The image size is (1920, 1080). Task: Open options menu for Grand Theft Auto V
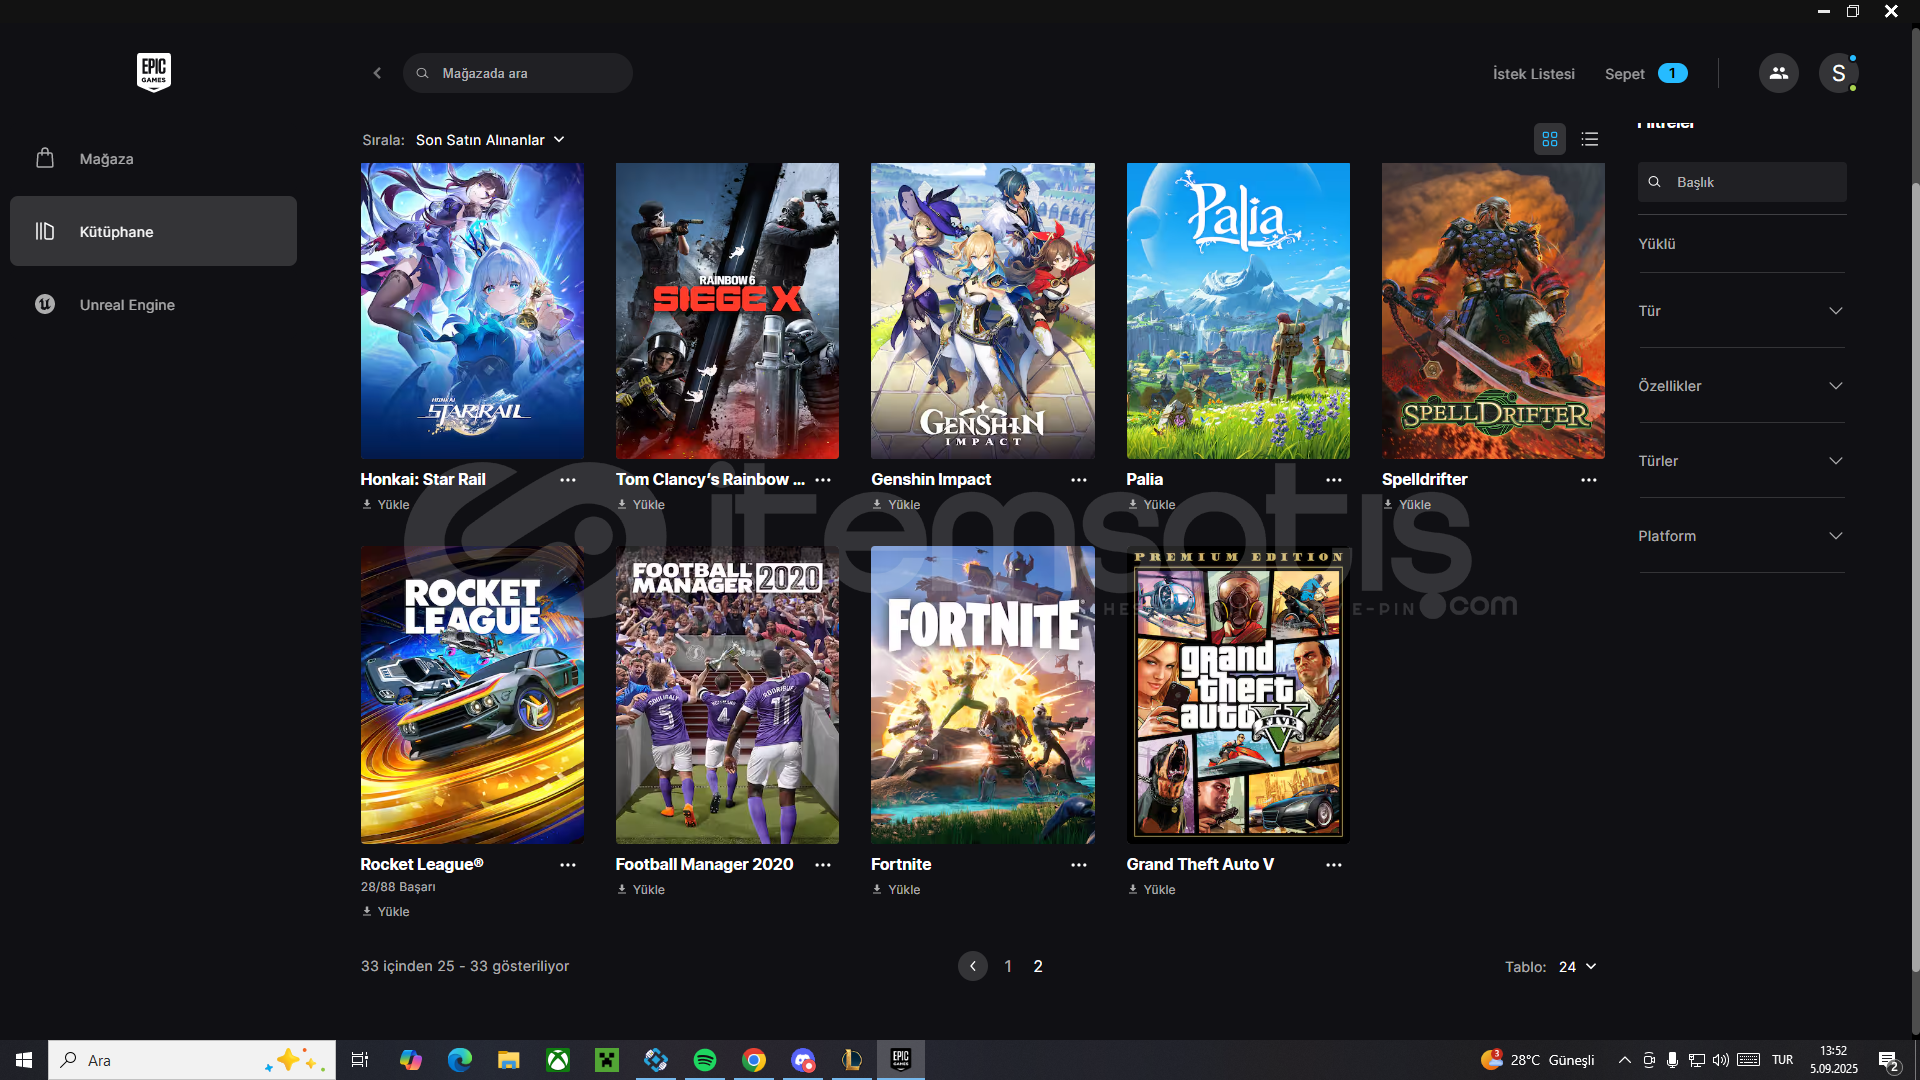point(1334,865)
